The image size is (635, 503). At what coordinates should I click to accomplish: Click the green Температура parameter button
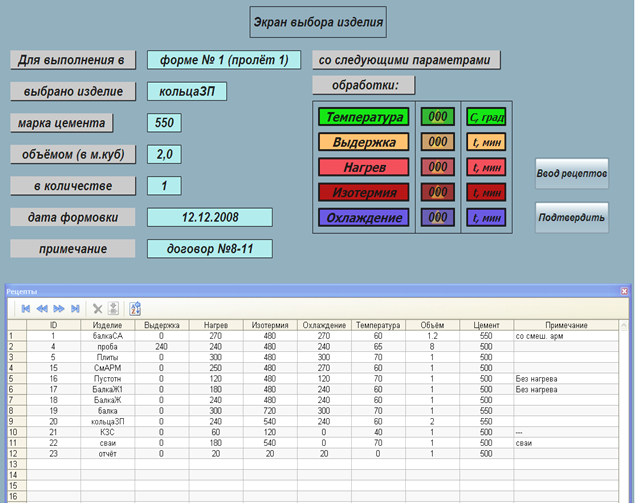363,117
